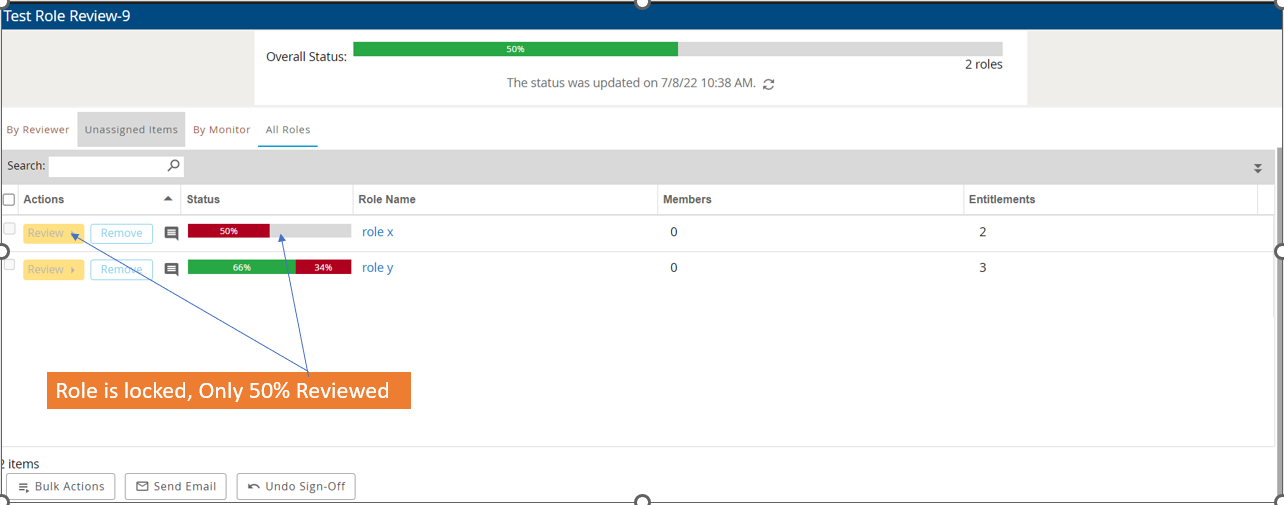The width and height of the screenshot is (1284, 505).
Task: Check the role x row checkbox
Action: click(9, 230)
